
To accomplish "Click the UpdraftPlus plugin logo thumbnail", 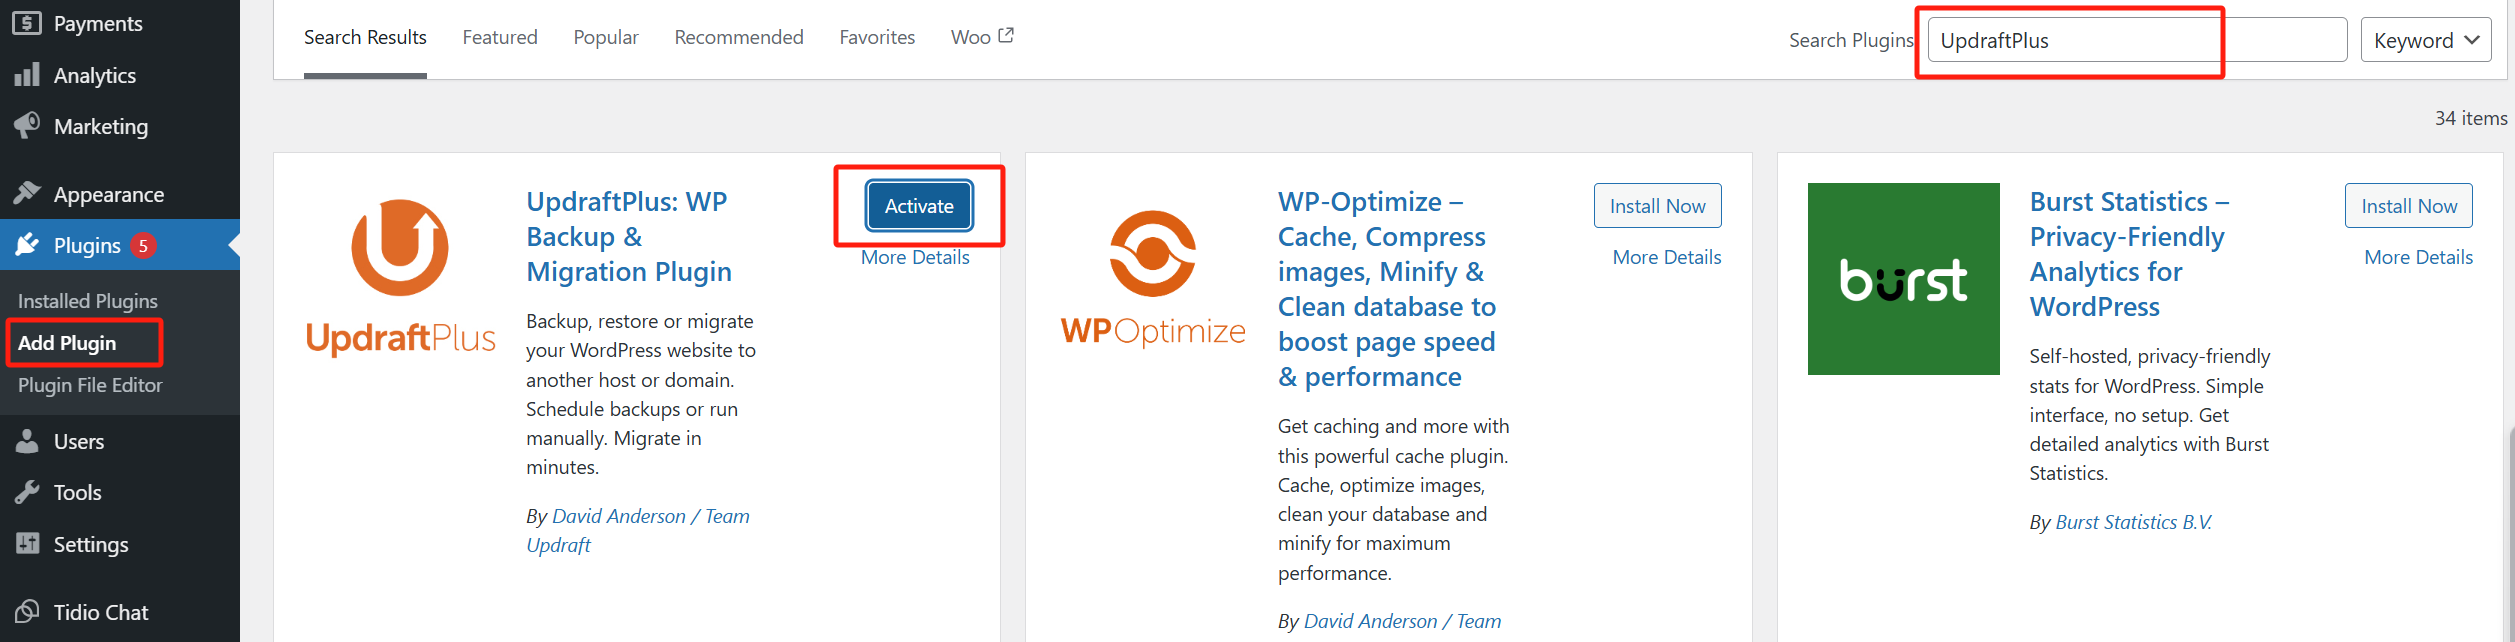I will tap(400, 277).
